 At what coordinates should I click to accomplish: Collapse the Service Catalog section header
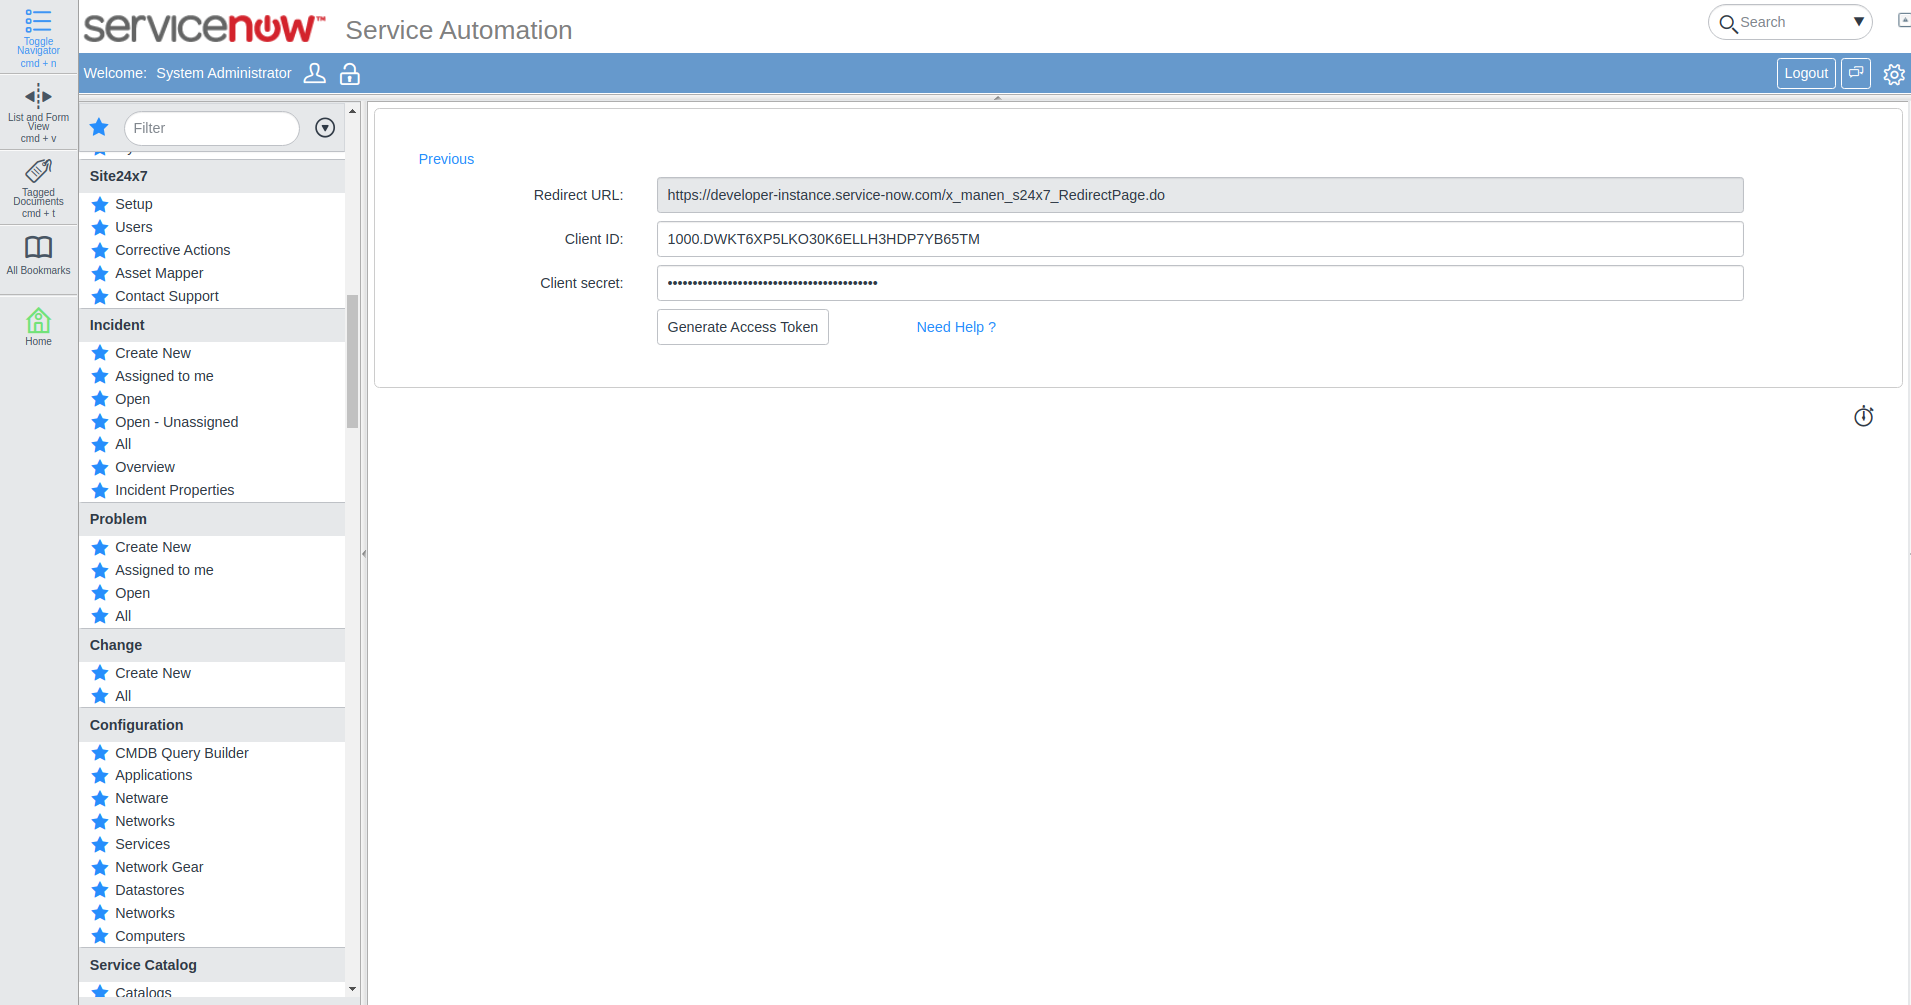coord(143,964)
